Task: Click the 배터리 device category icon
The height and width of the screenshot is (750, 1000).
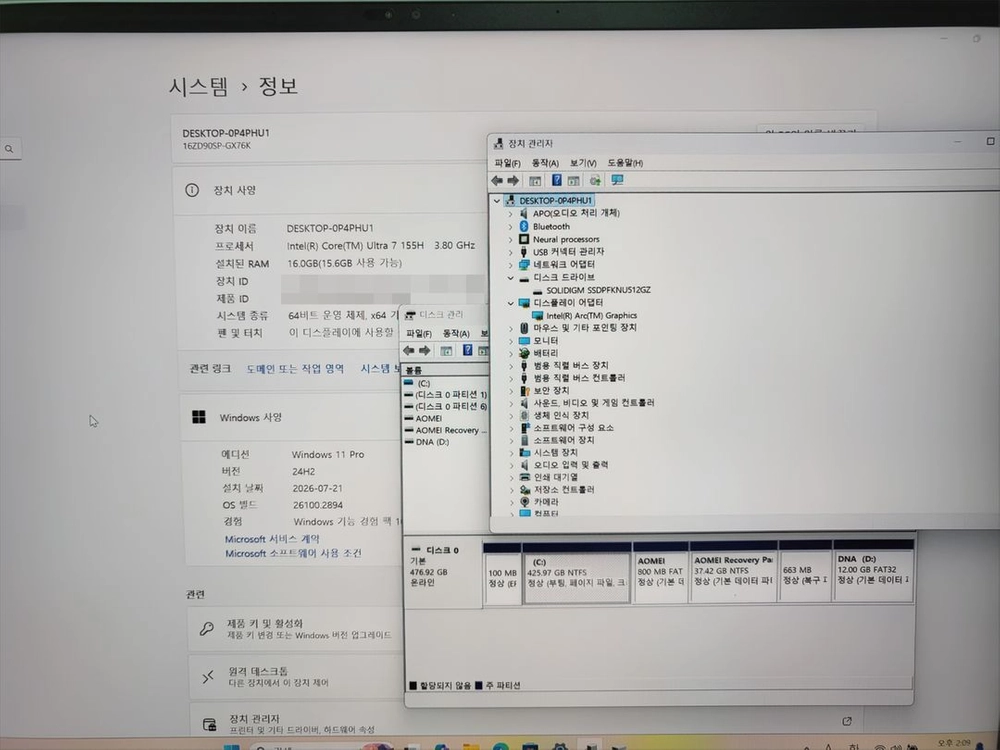Action: click(x=524, y=353)
